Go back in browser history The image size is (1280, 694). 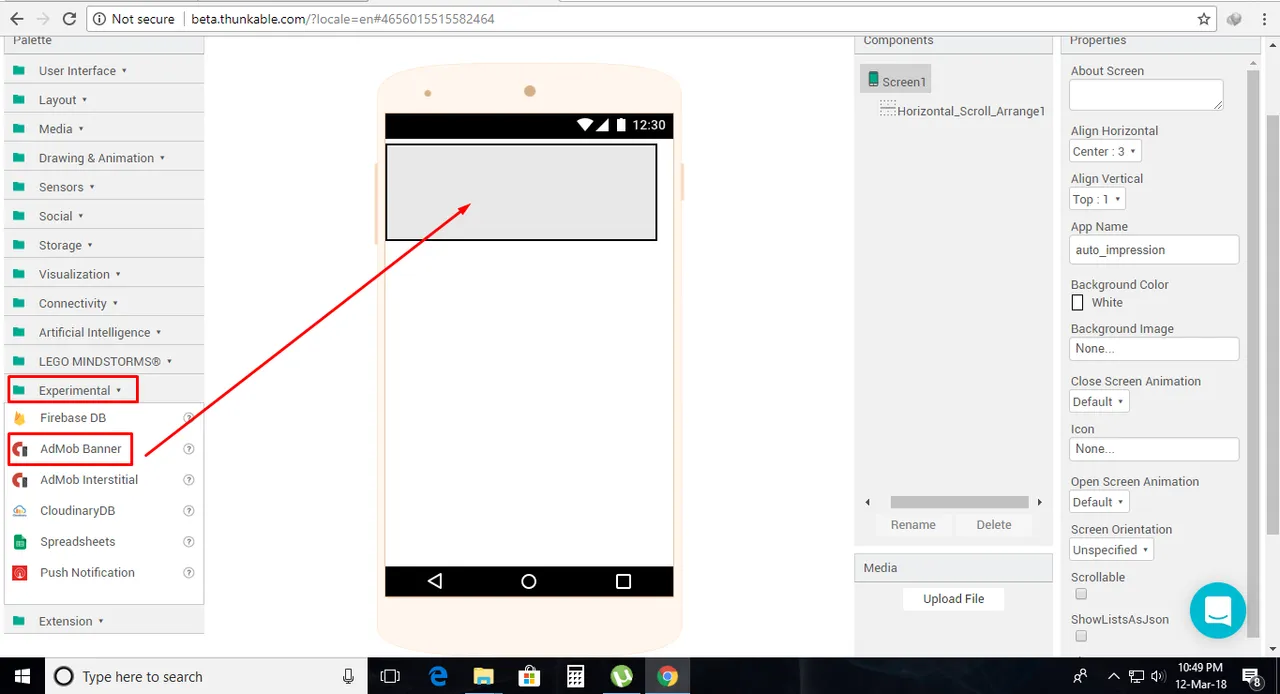tap(16, 19)
